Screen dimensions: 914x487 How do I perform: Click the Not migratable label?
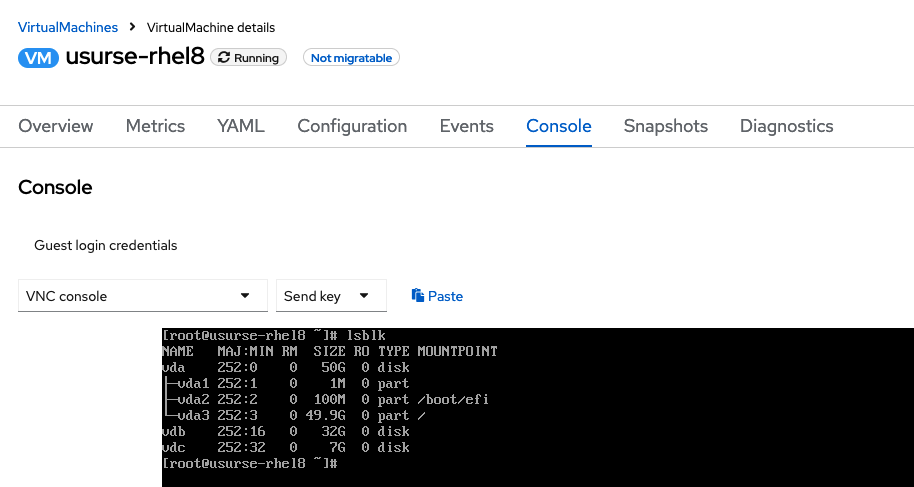[x=351, y=58]
